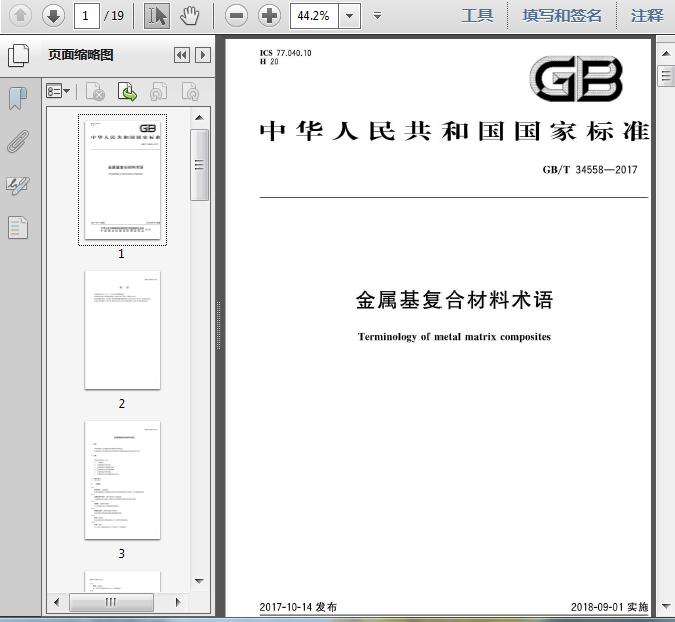The height and width of the screenshot is (622, 675).
Task: Click the heading 中华人民共和国国家标准
Action: coord(454,131)
